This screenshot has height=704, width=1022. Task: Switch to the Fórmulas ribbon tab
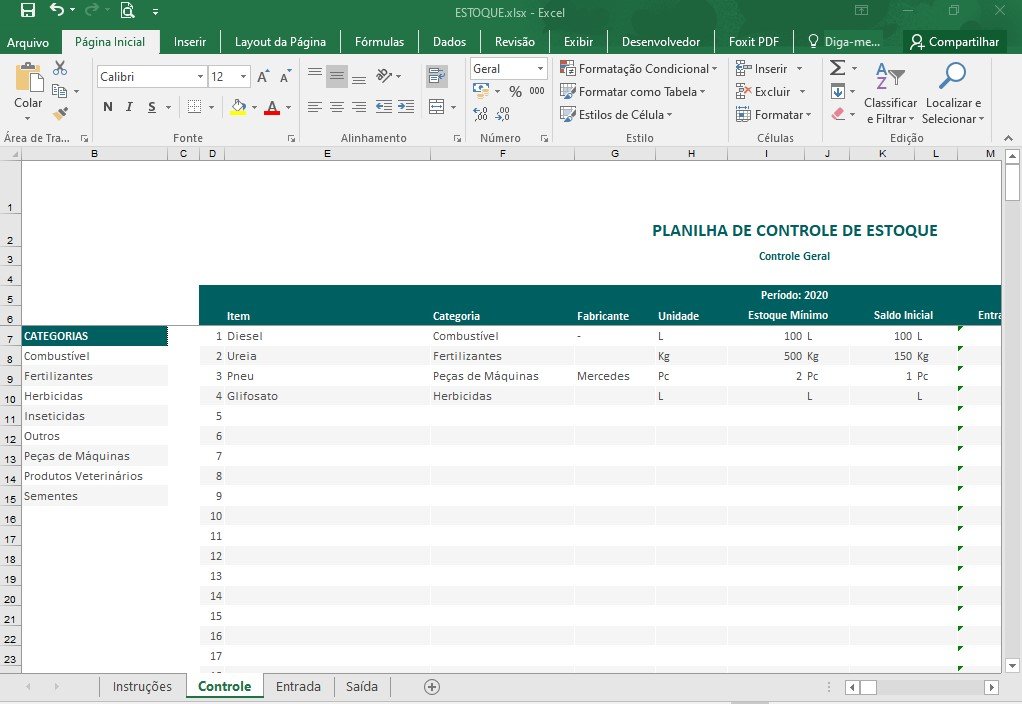coord(379,42)
